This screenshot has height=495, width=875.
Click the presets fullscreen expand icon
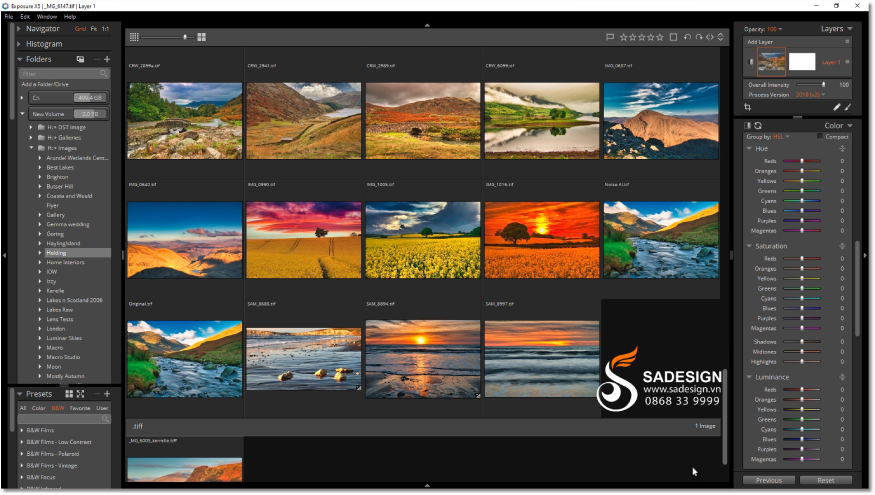click(80, 394)
